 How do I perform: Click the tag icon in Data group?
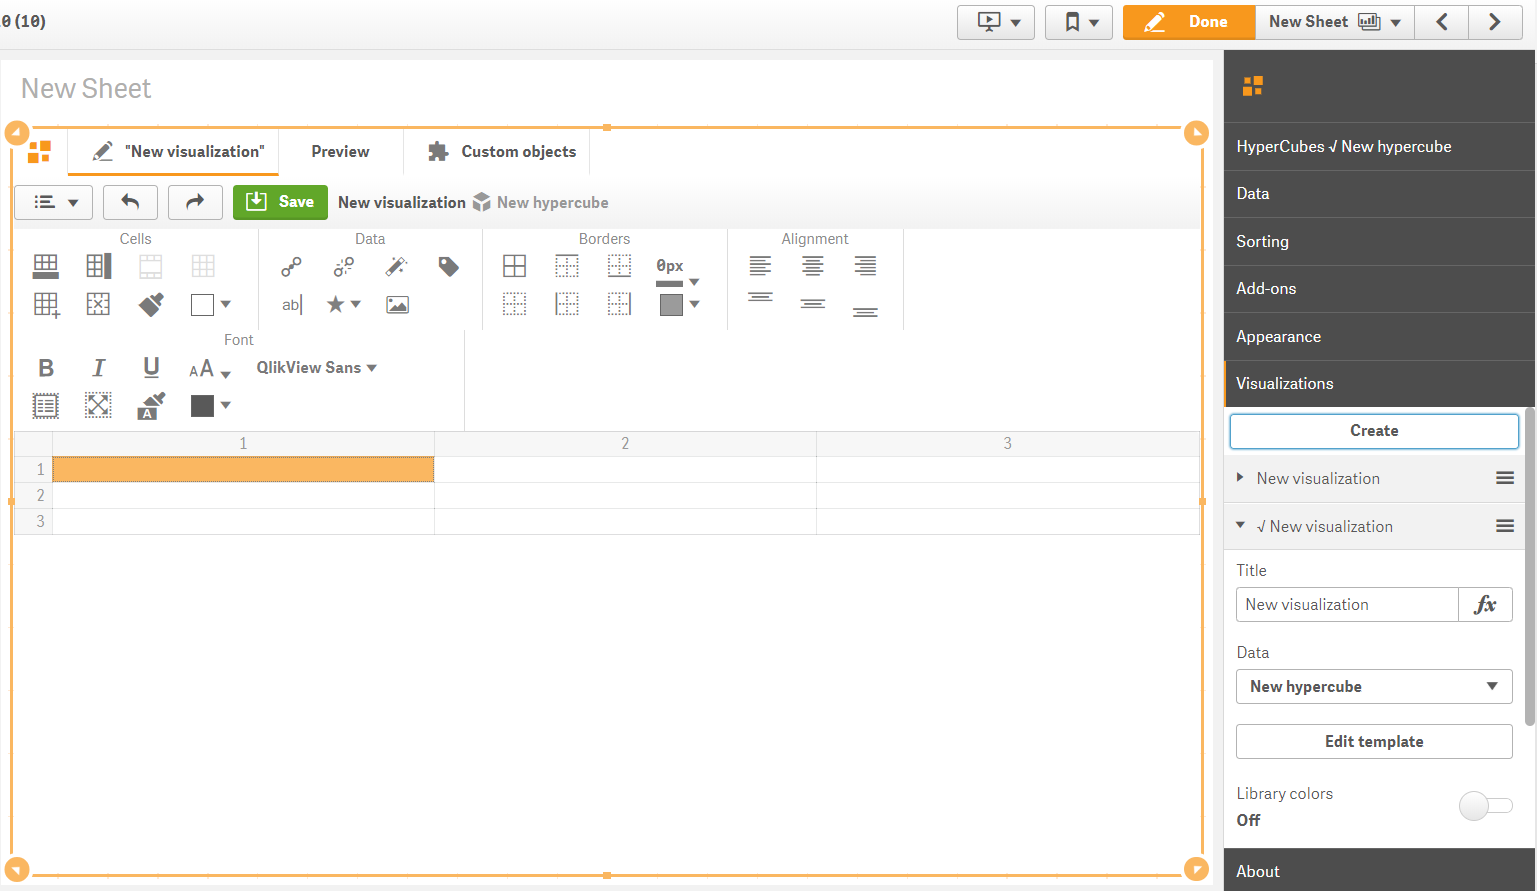[x=448, y=266]
